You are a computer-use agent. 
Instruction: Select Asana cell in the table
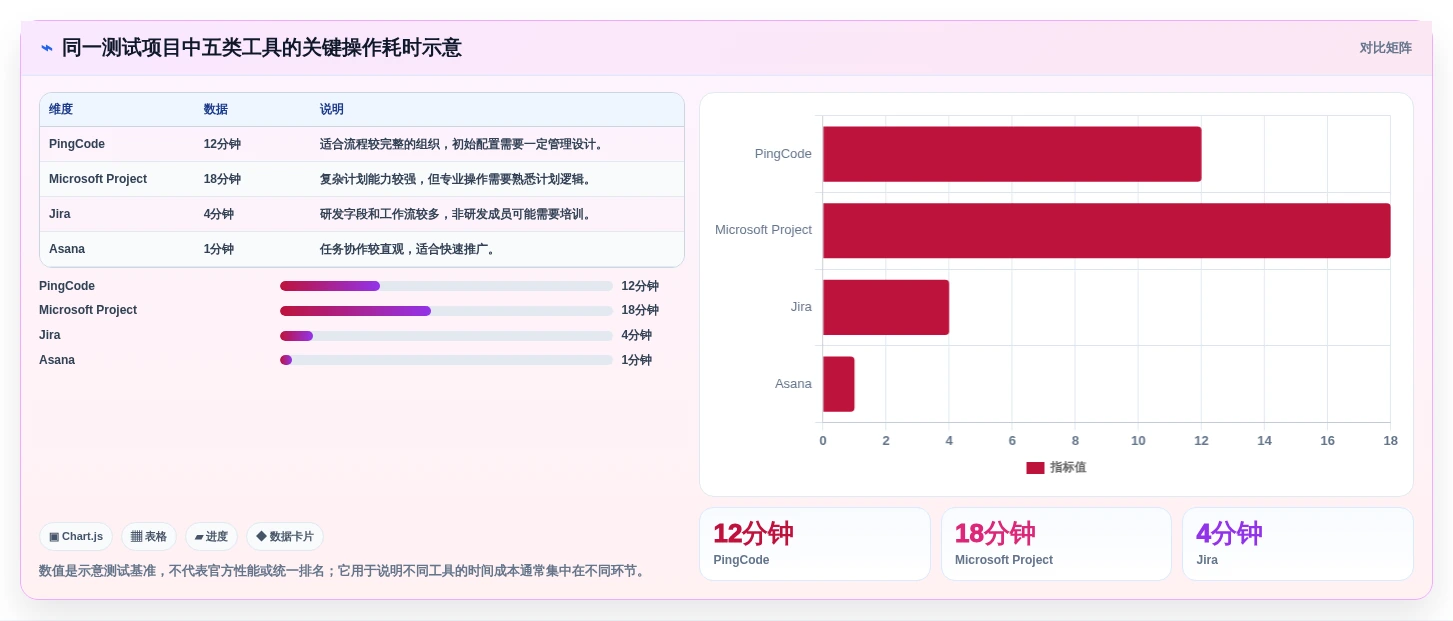[x=67, y=249]
